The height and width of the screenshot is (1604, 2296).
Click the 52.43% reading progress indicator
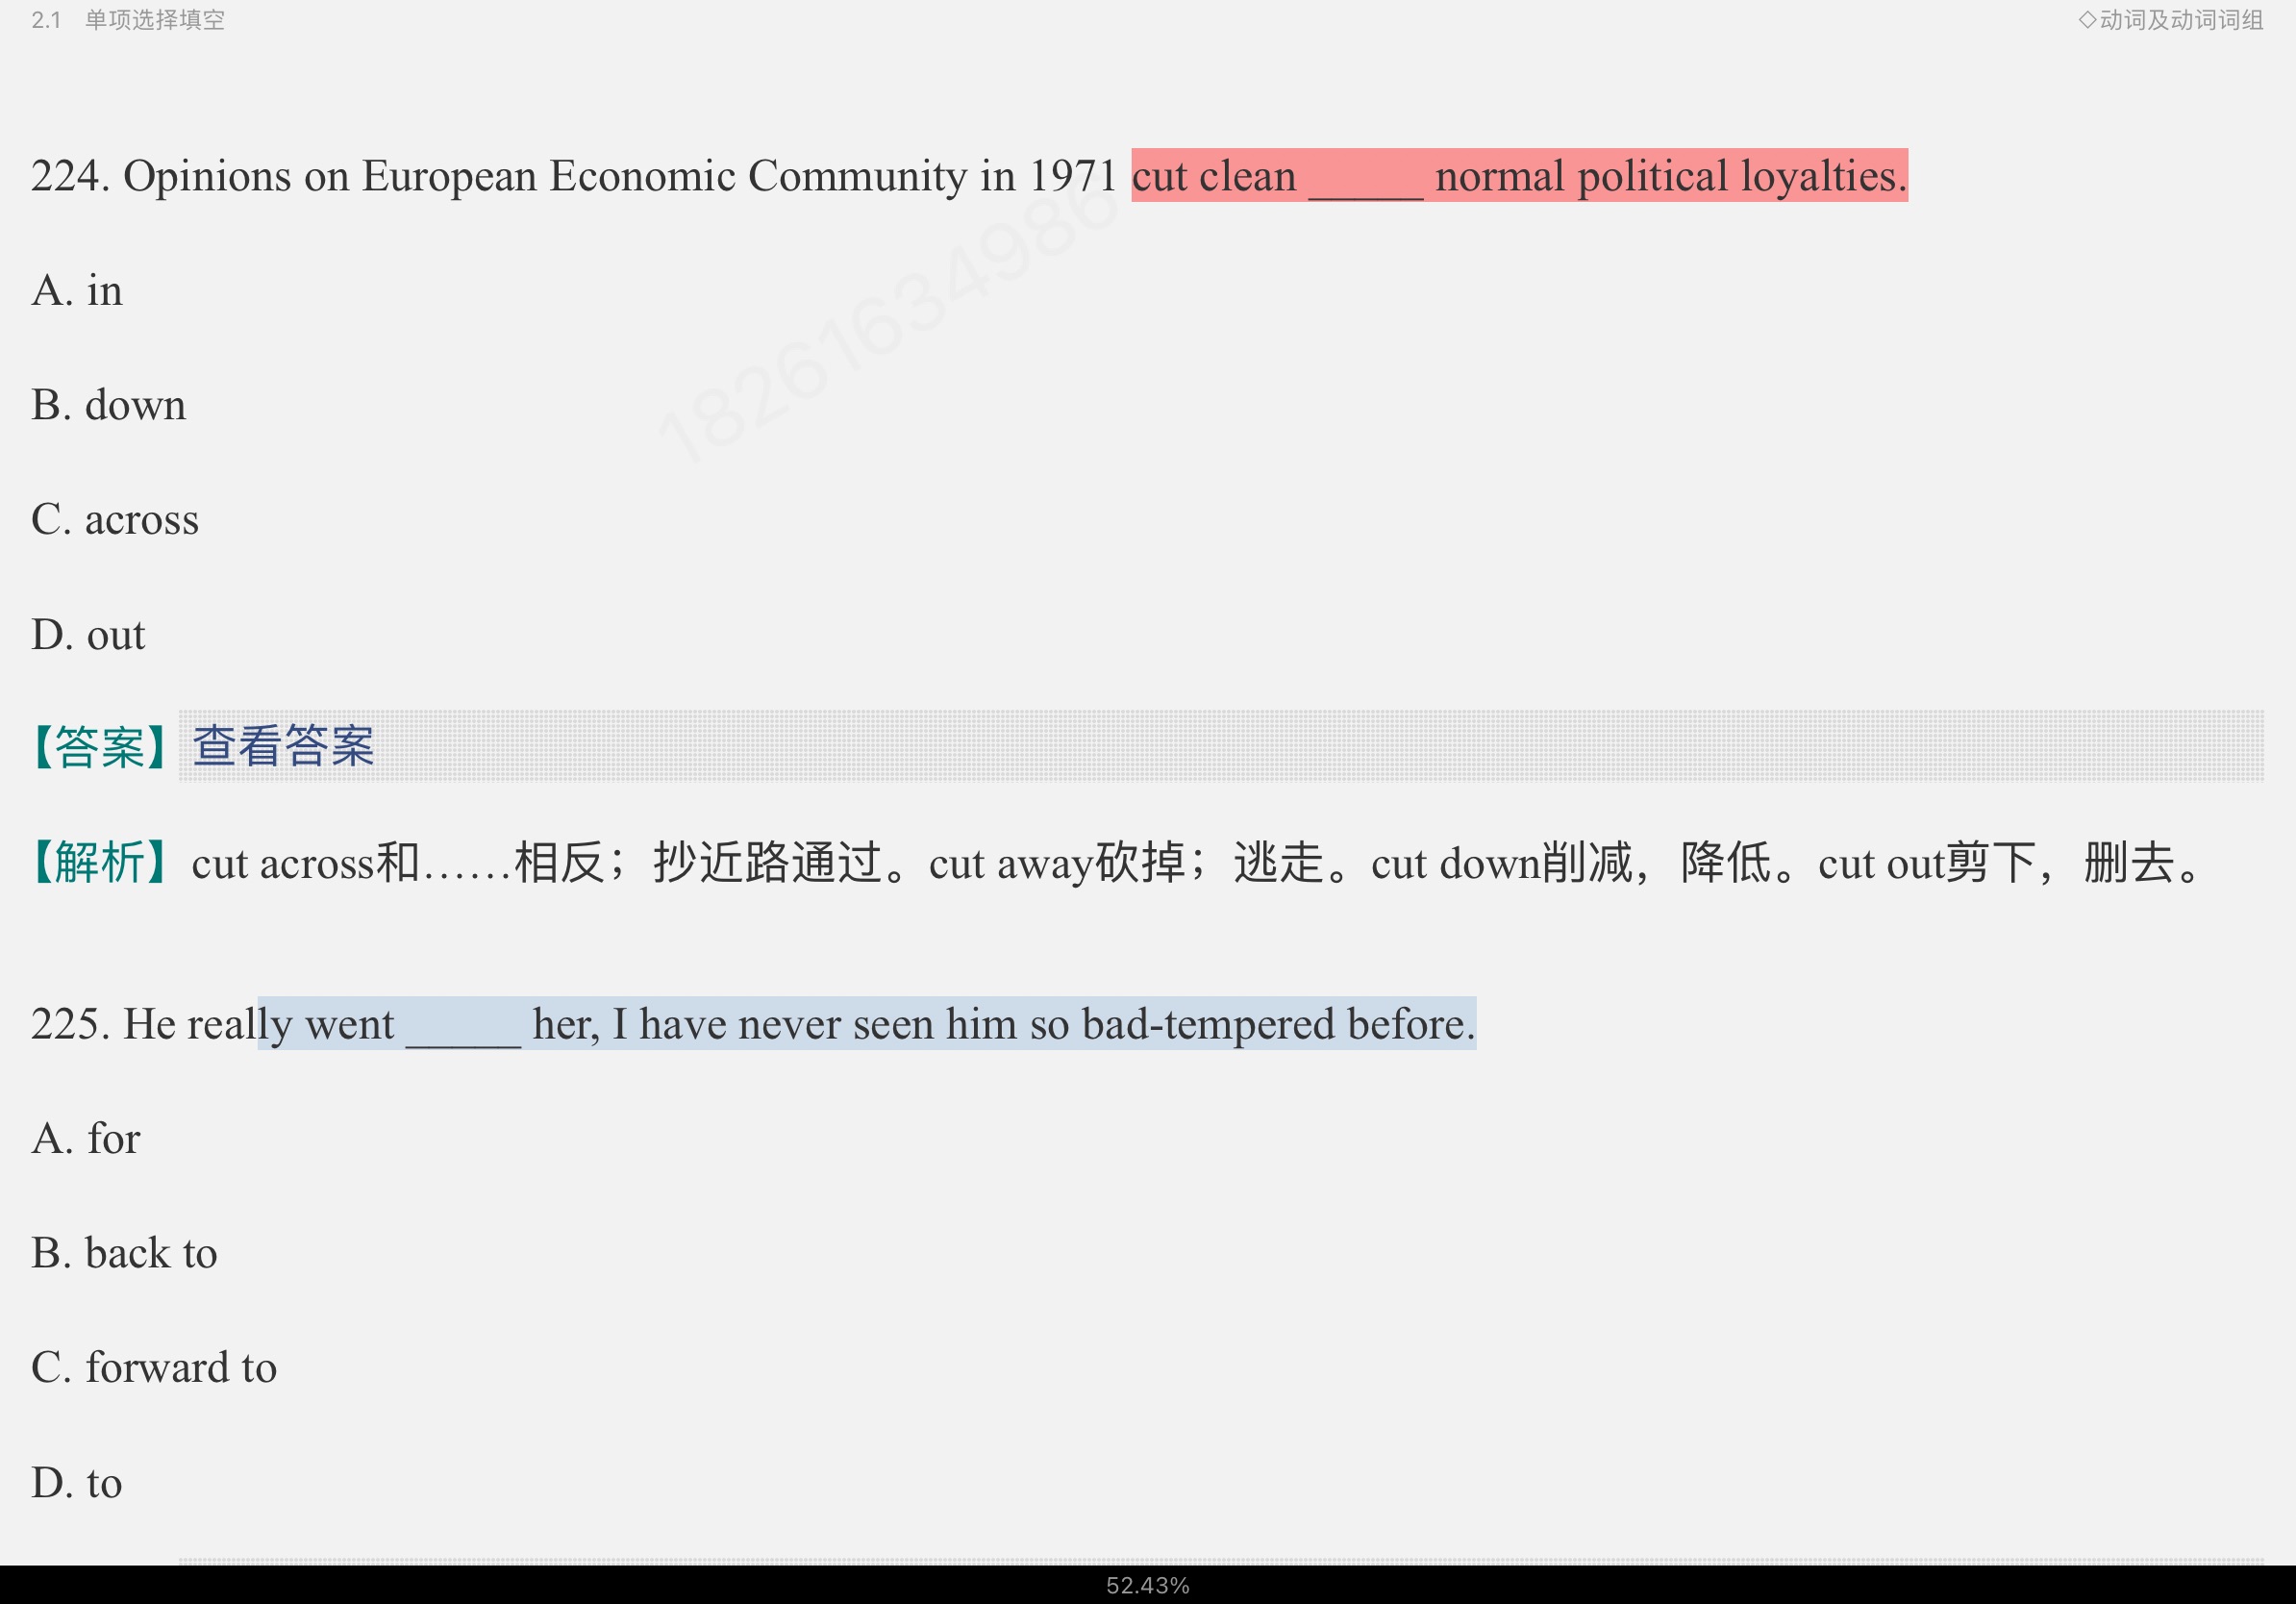[x=1147, y=1586]
